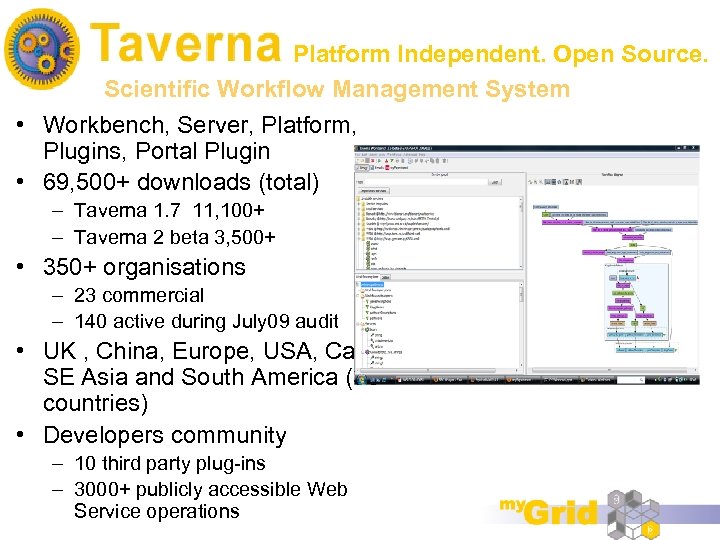Click the "Scientific Workflow Management System" subtitle
Image resolution: width=720 pixels, height=540 pixels.
coord(337,89)
